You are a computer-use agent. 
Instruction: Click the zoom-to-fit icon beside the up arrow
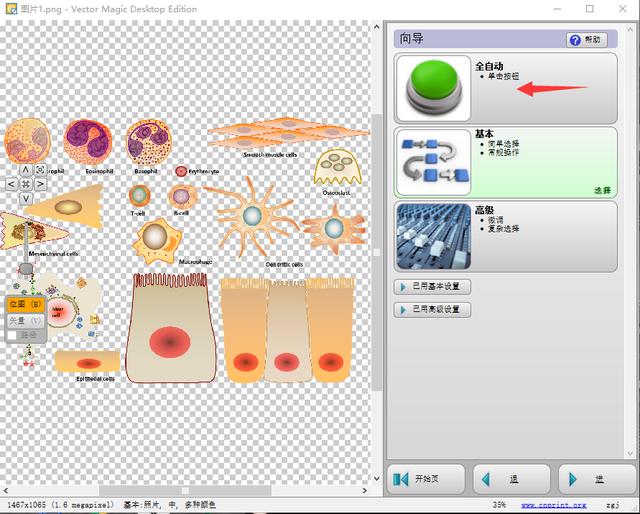coord(40,169)
